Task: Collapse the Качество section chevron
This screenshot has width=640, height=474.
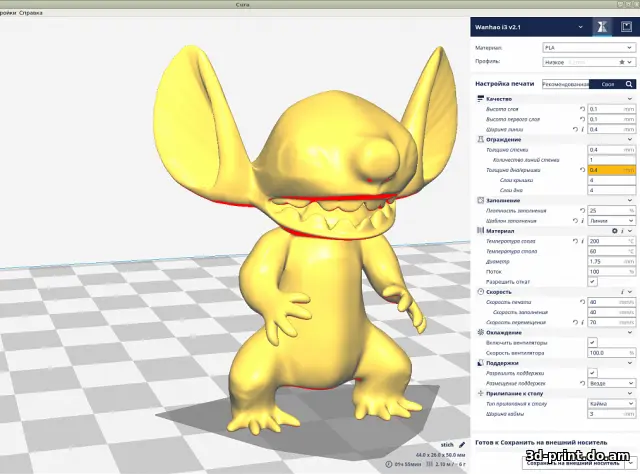Action: click(630, 99)
